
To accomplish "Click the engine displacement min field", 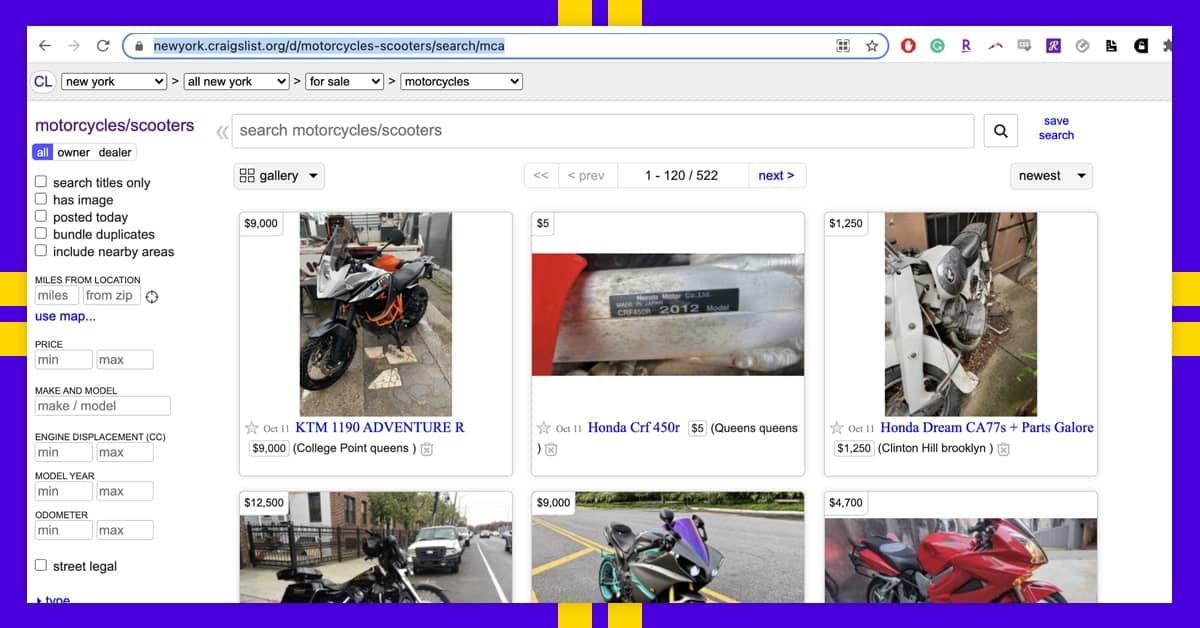I will 63,453.
